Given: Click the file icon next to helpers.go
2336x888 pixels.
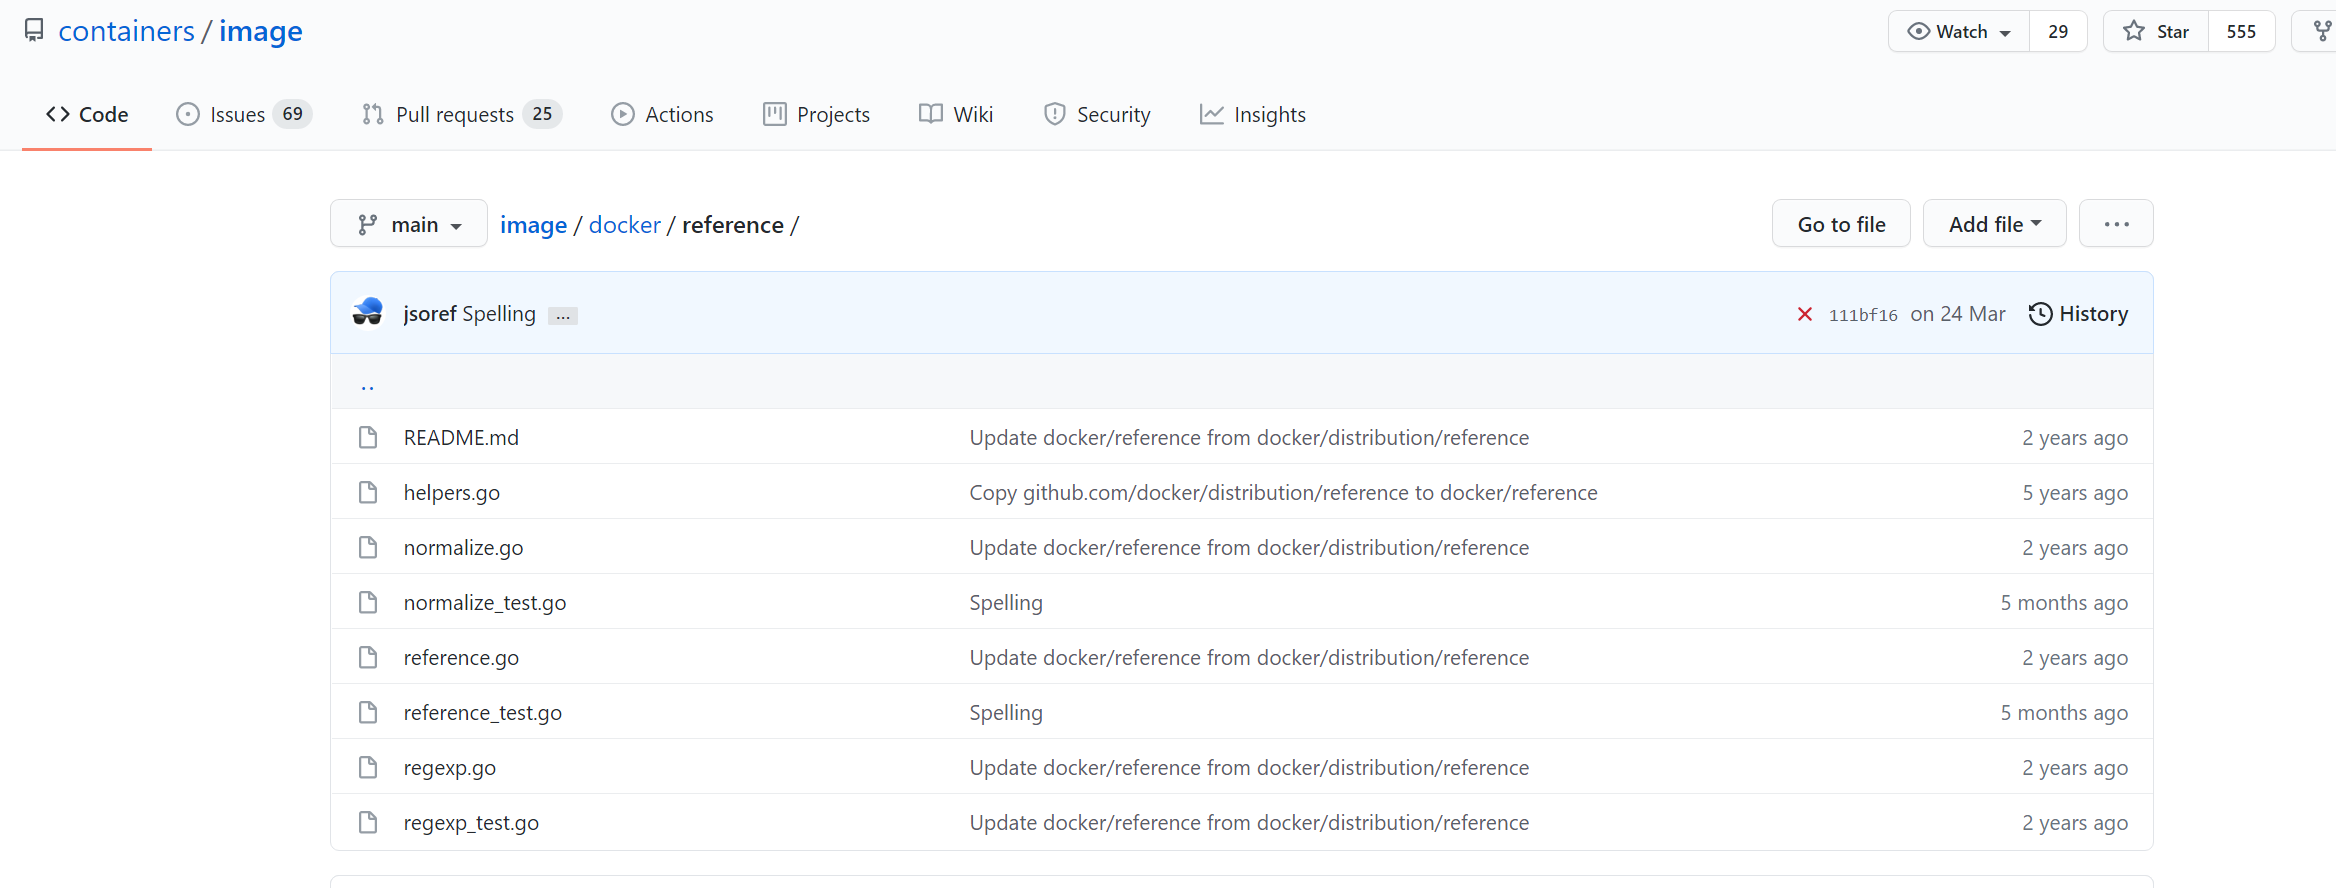Looking at the screenshot, I should pos(368,492).
